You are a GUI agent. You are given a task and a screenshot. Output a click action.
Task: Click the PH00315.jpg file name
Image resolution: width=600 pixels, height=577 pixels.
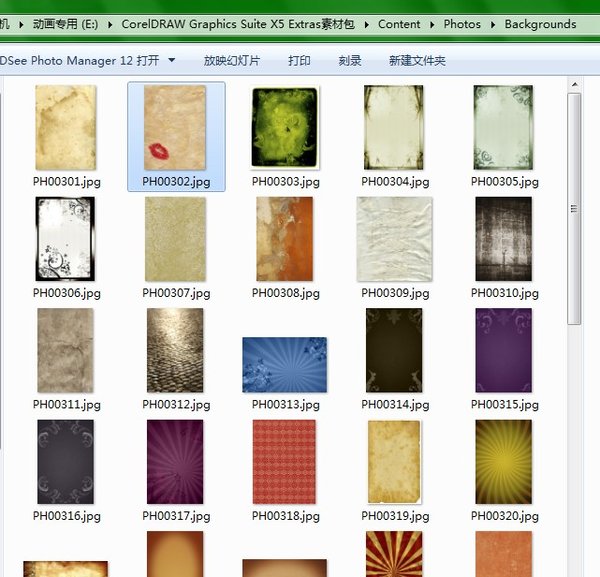tap(504, 404)
